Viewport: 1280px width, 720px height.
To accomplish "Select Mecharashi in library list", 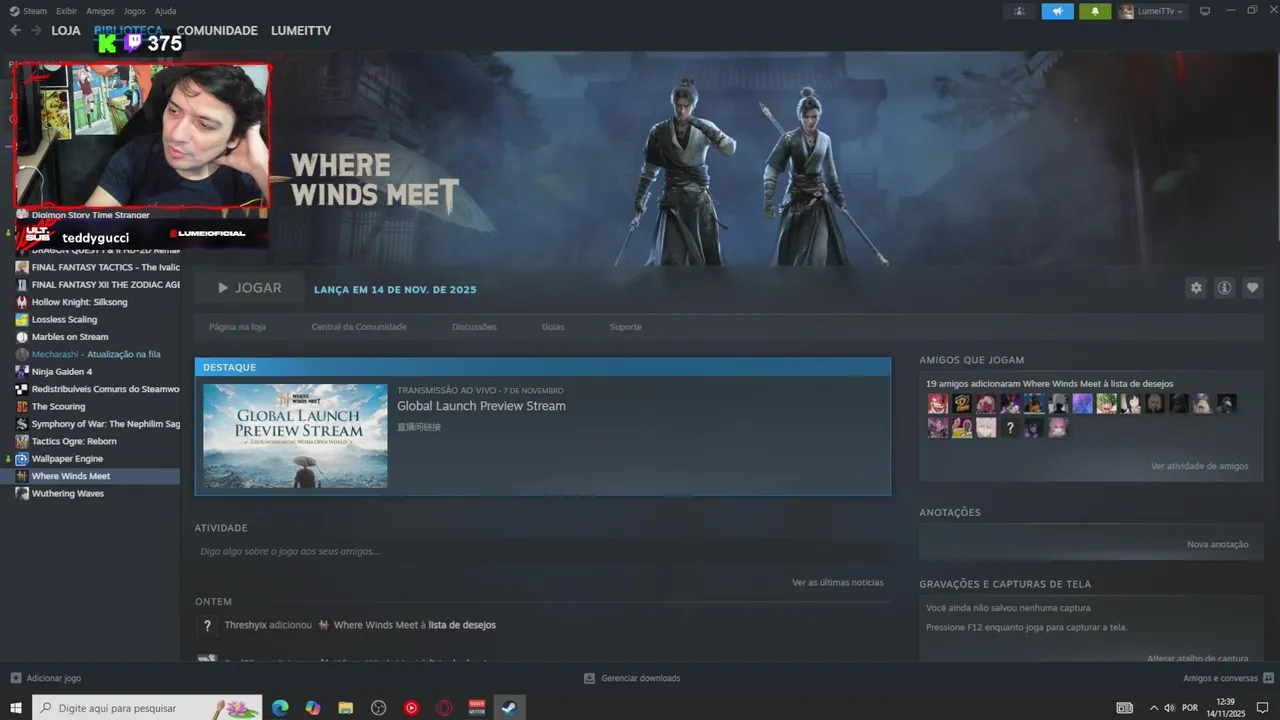I will click(x=98, y=354).
